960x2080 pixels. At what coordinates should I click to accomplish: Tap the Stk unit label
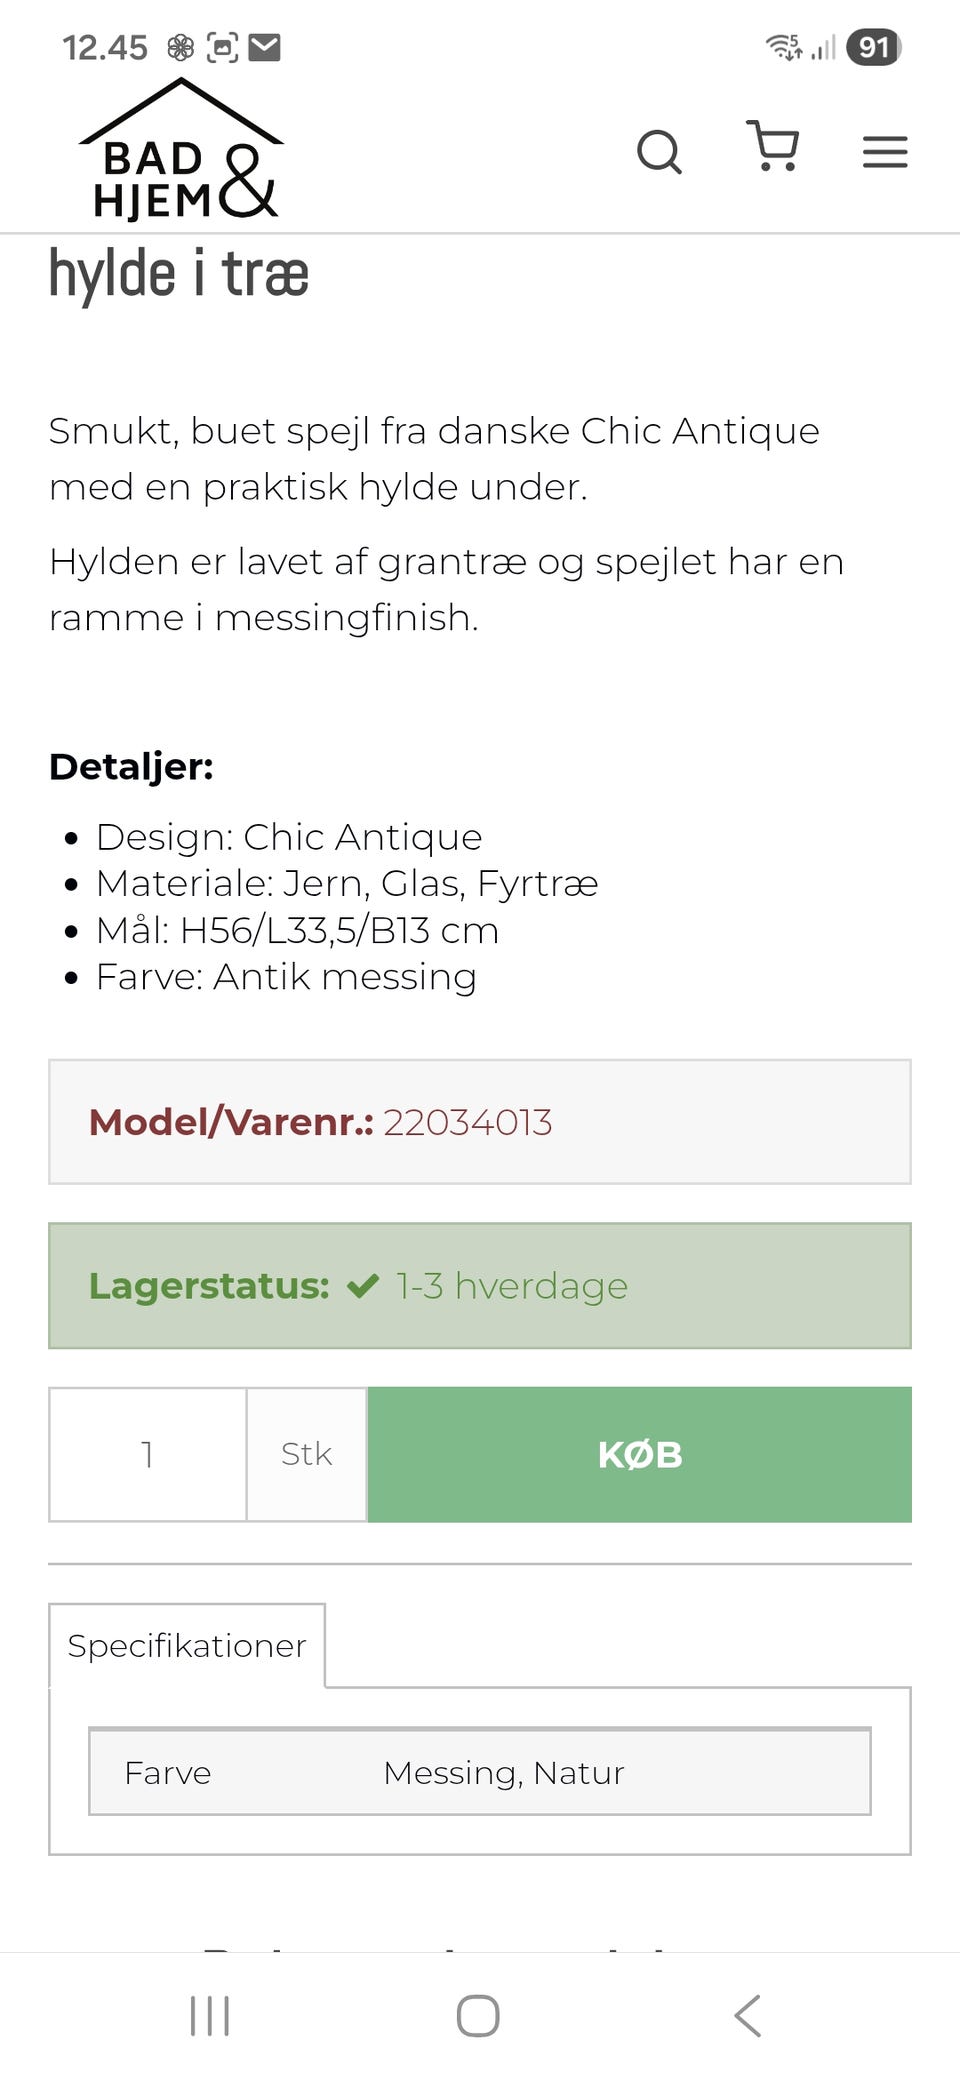[305, 1454]
